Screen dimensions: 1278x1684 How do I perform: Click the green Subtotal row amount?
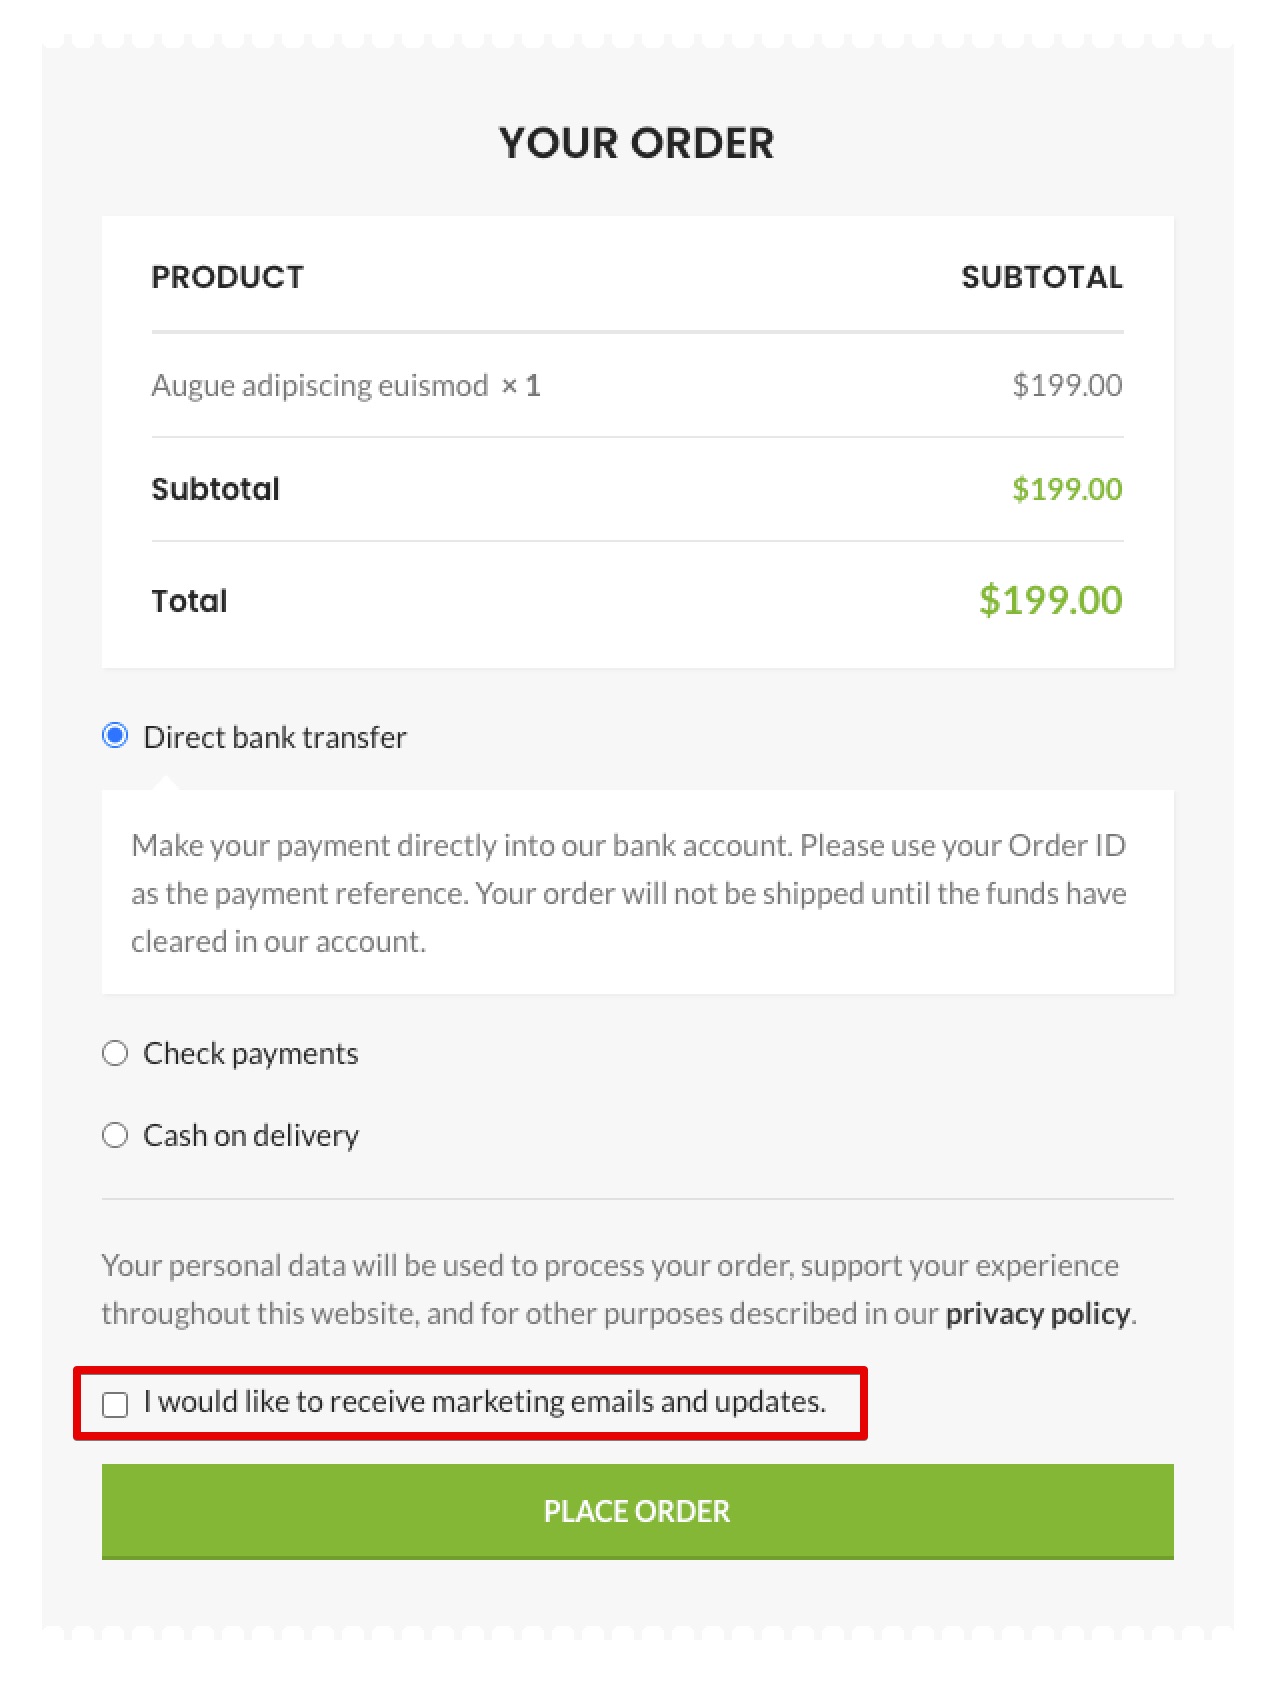[1067, 489]
